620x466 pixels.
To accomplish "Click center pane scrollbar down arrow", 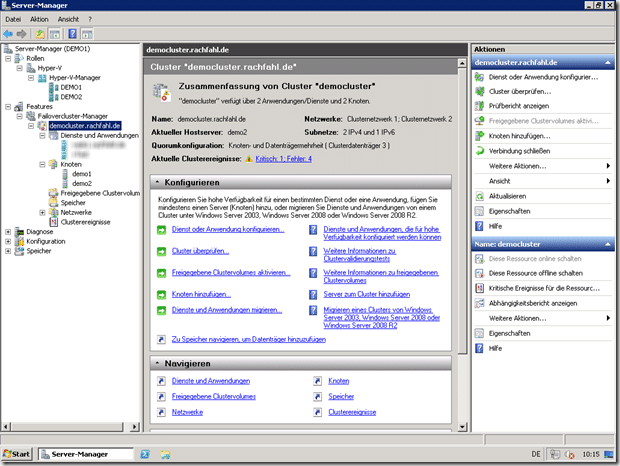I will 462,427.
